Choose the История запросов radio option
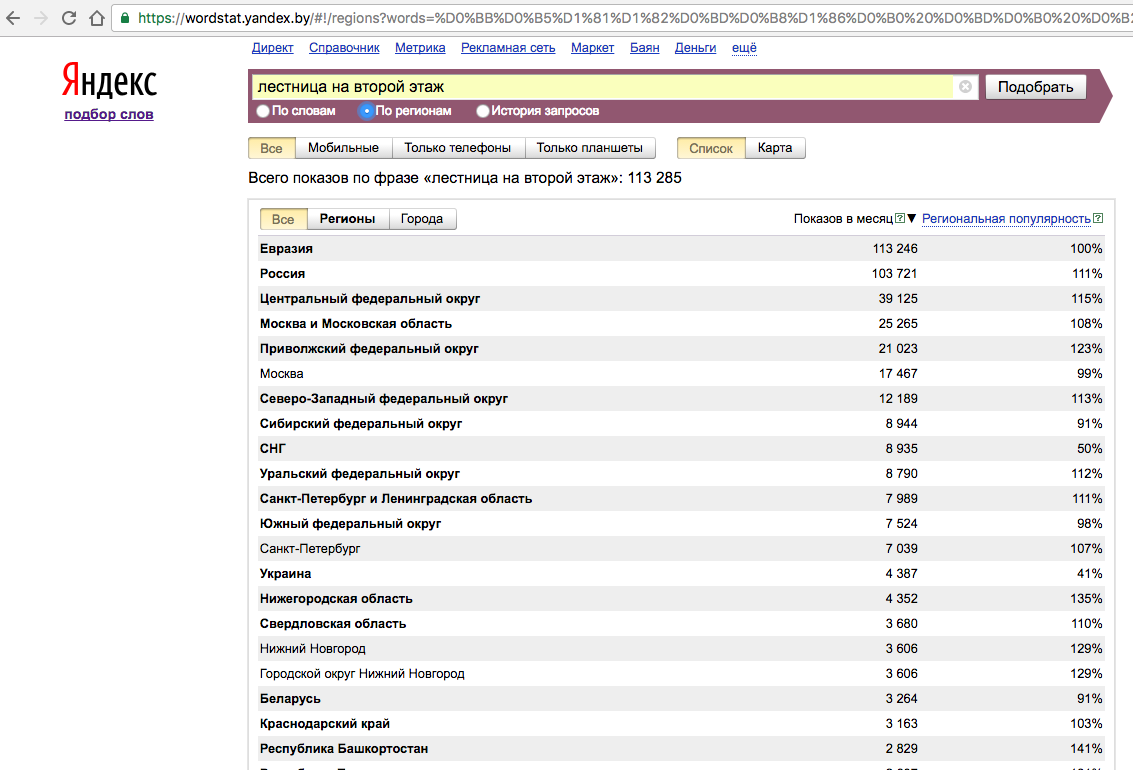1133x770 pixels. pyautogui.click(x=483, y=111)
